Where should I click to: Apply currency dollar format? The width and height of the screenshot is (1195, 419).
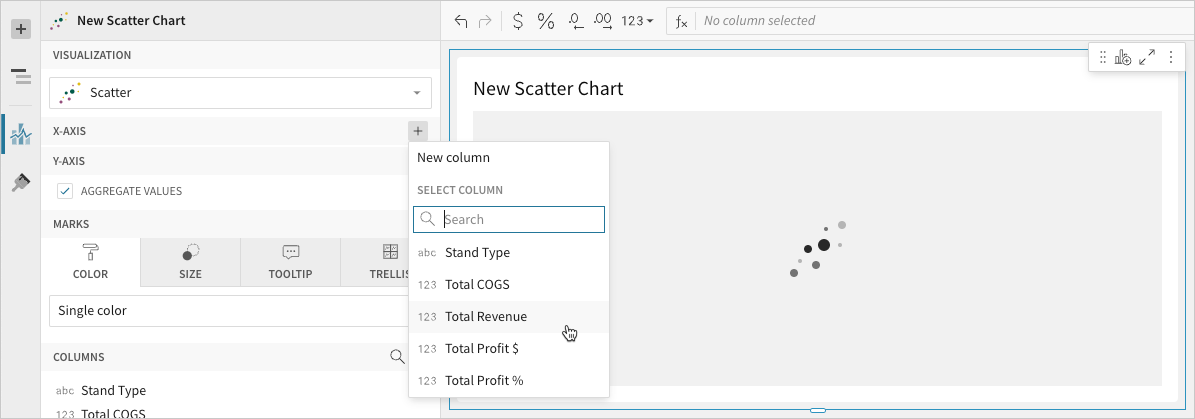pyautogui.click(x=518, y=21)
